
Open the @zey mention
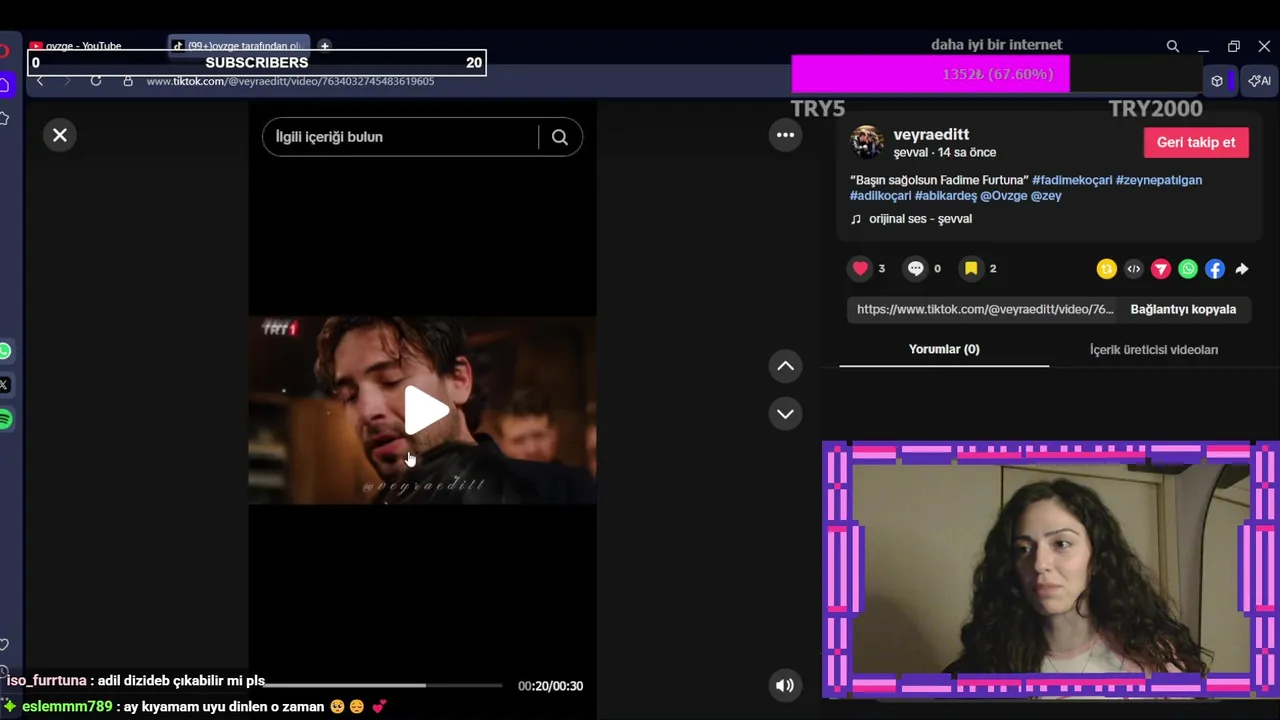1046,196
